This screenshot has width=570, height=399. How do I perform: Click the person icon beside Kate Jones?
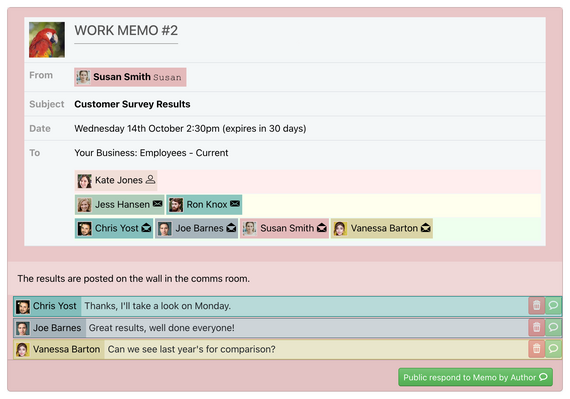pyautogui.click(x=150, y=180)
